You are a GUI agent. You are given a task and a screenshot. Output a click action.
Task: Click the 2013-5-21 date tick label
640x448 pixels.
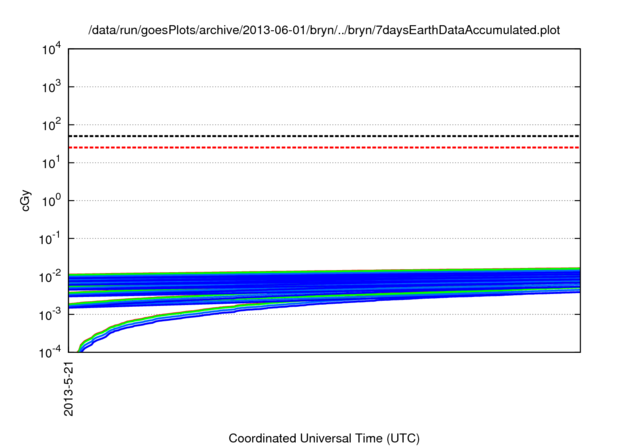pyautogui.click(x=69, y=388)
